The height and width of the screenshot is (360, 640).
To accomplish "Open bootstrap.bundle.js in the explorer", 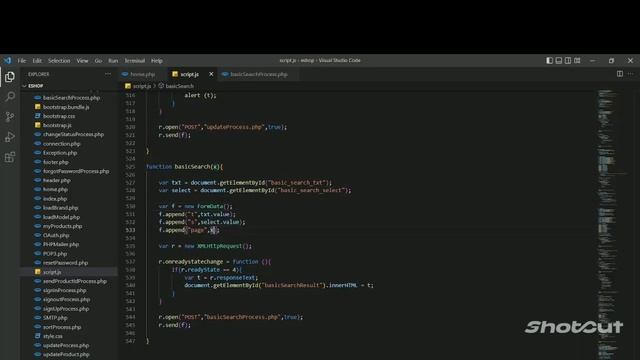I will 66,107.
